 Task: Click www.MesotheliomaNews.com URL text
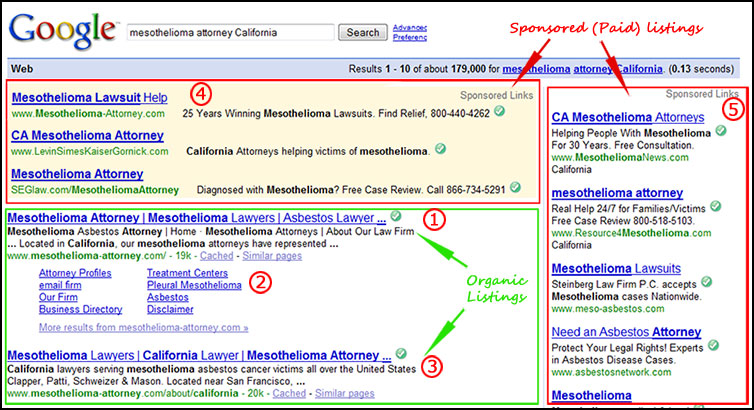click(620, 158)
